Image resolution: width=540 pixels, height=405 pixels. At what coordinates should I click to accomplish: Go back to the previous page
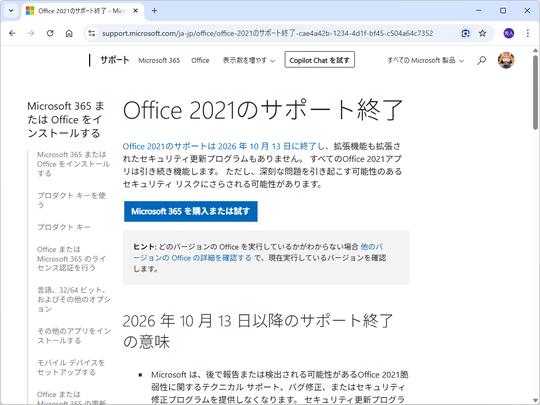12,33
